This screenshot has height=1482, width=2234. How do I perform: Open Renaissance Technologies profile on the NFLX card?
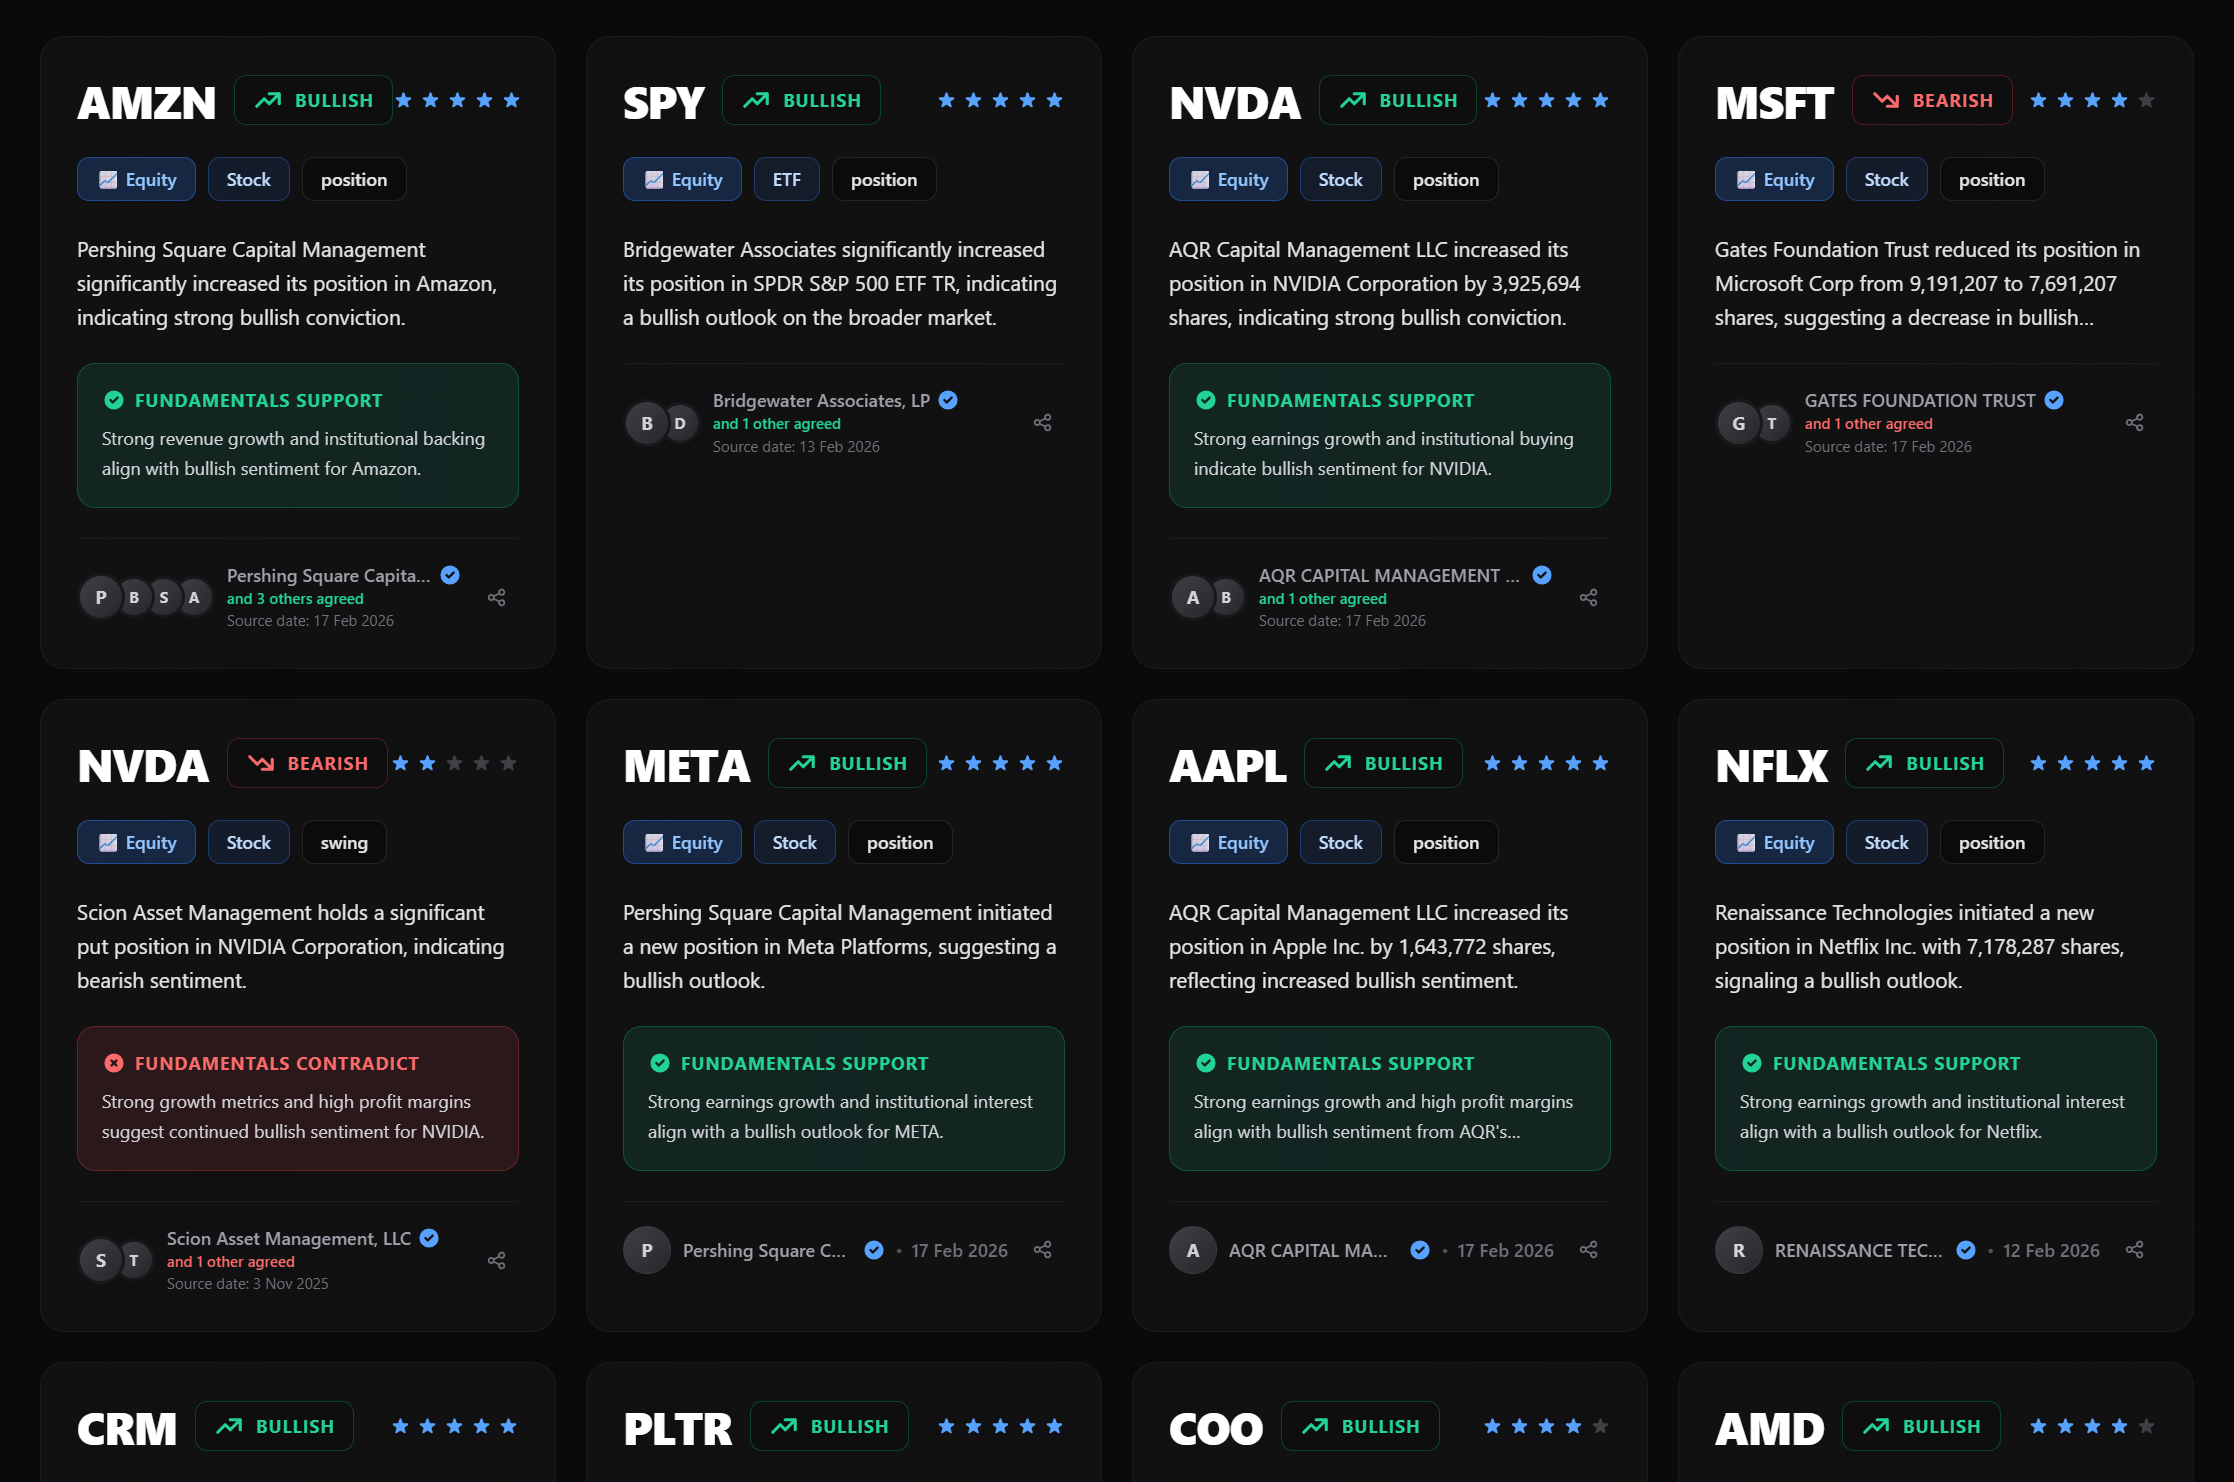point(1858,1250)
